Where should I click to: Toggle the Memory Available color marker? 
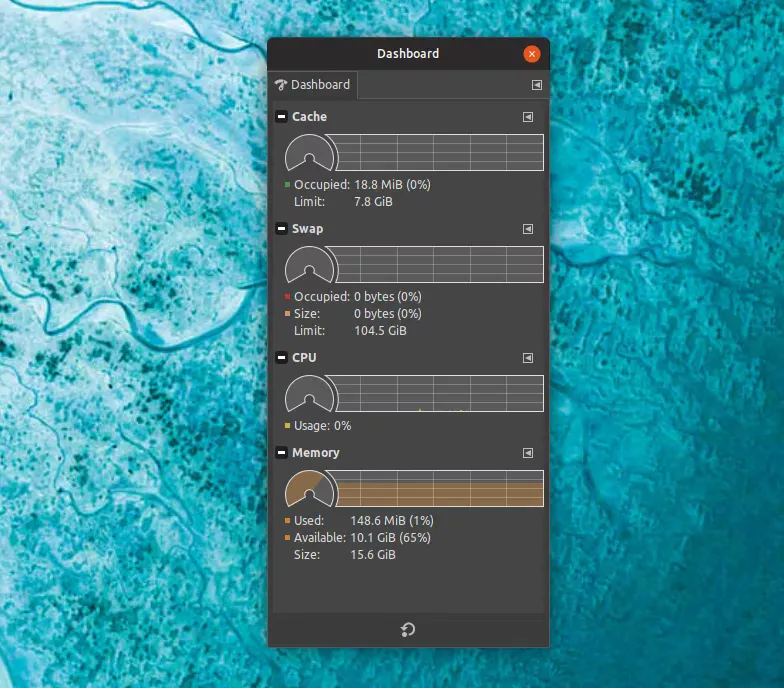[288, 538]
